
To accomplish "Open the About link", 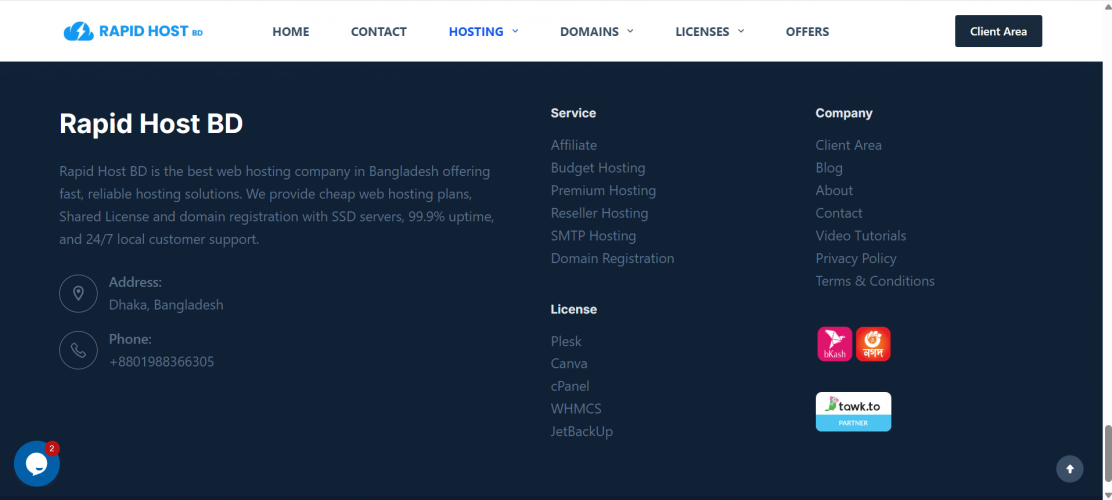I will tap(834, 190).
